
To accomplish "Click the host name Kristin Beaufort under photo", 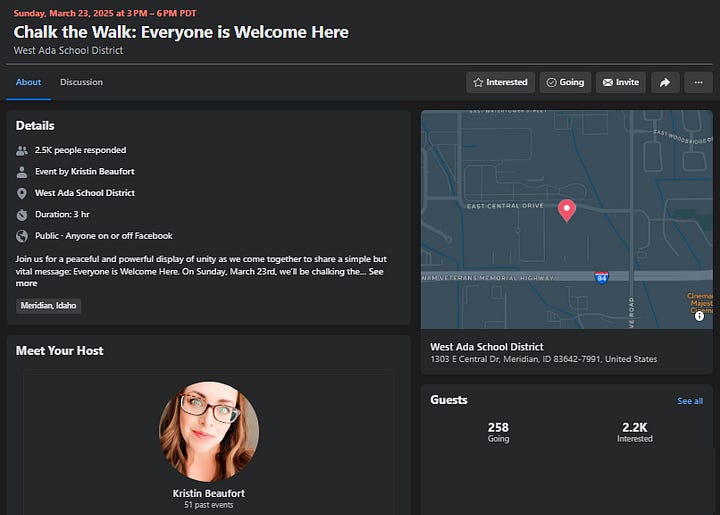I will pos(209,493).
